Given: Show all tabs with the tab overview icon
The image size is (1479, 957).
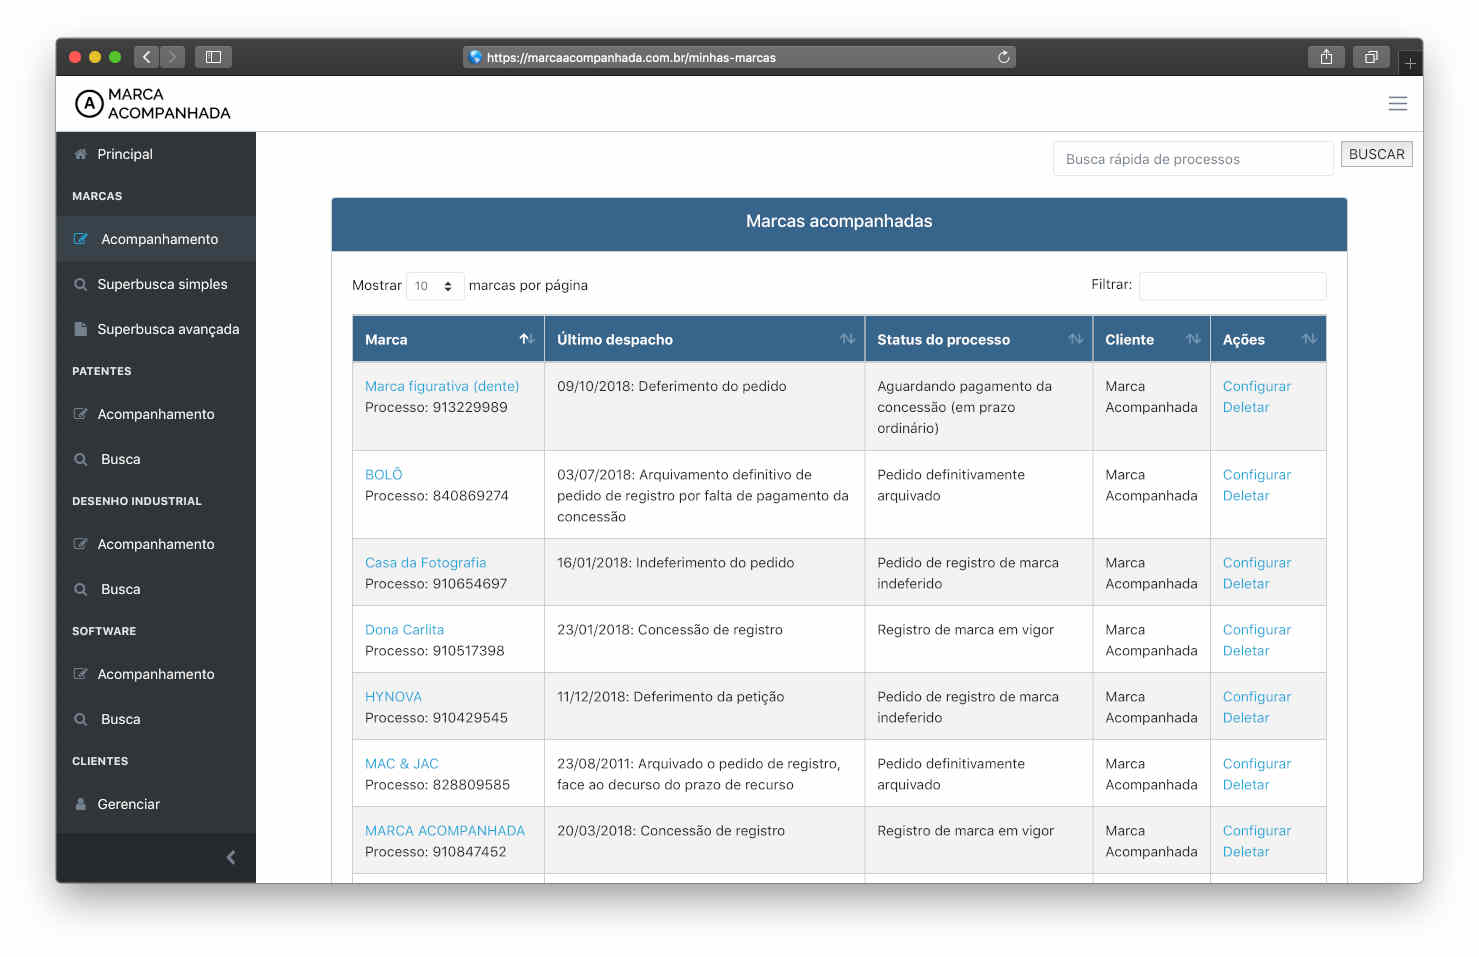Looking at the screenshot, I should tap(1371, 57).
